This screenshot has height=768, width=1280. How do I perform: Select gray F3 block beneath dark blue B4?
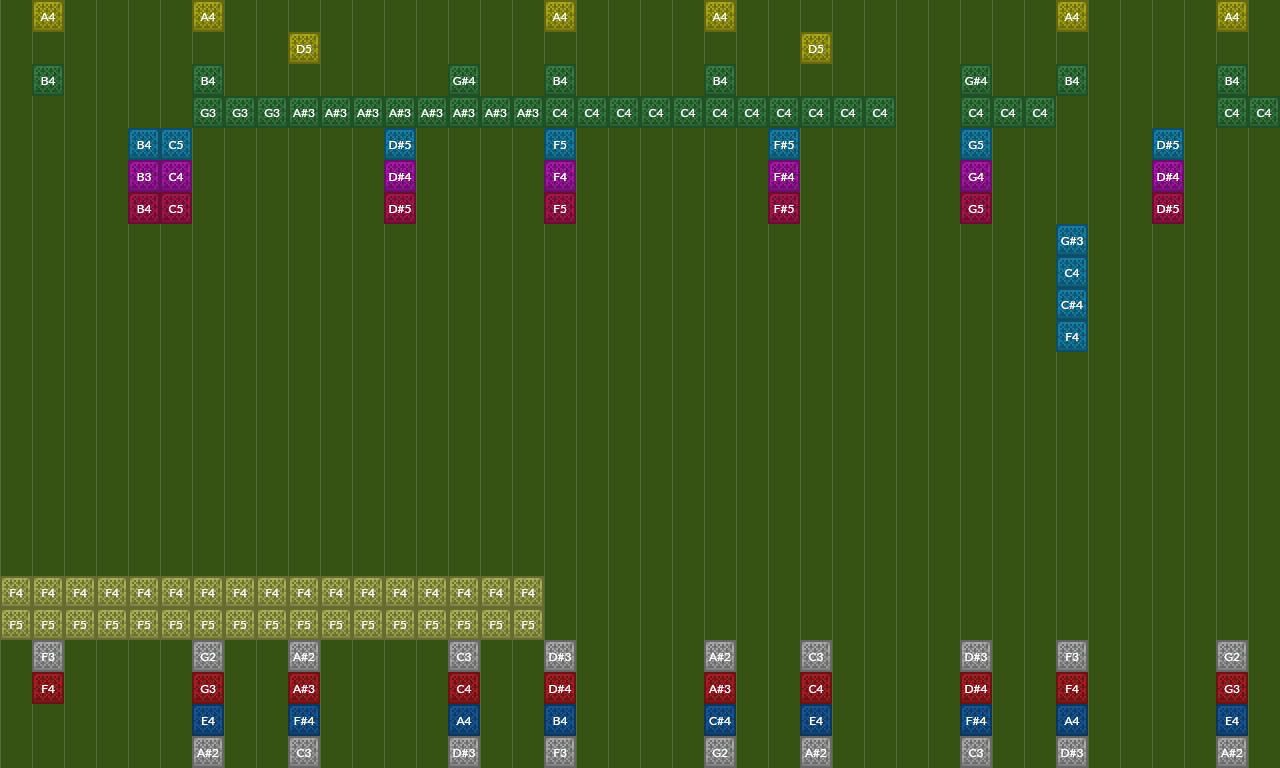point(560,752)
